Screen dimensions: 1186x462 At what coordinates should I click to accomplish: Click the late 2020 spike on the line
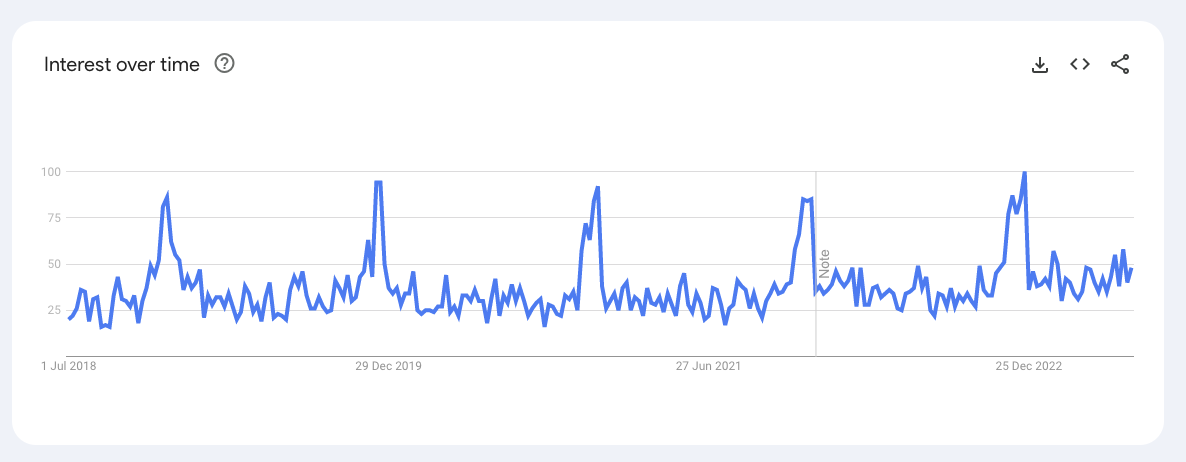pyautogui.click(x=597, y=188)
